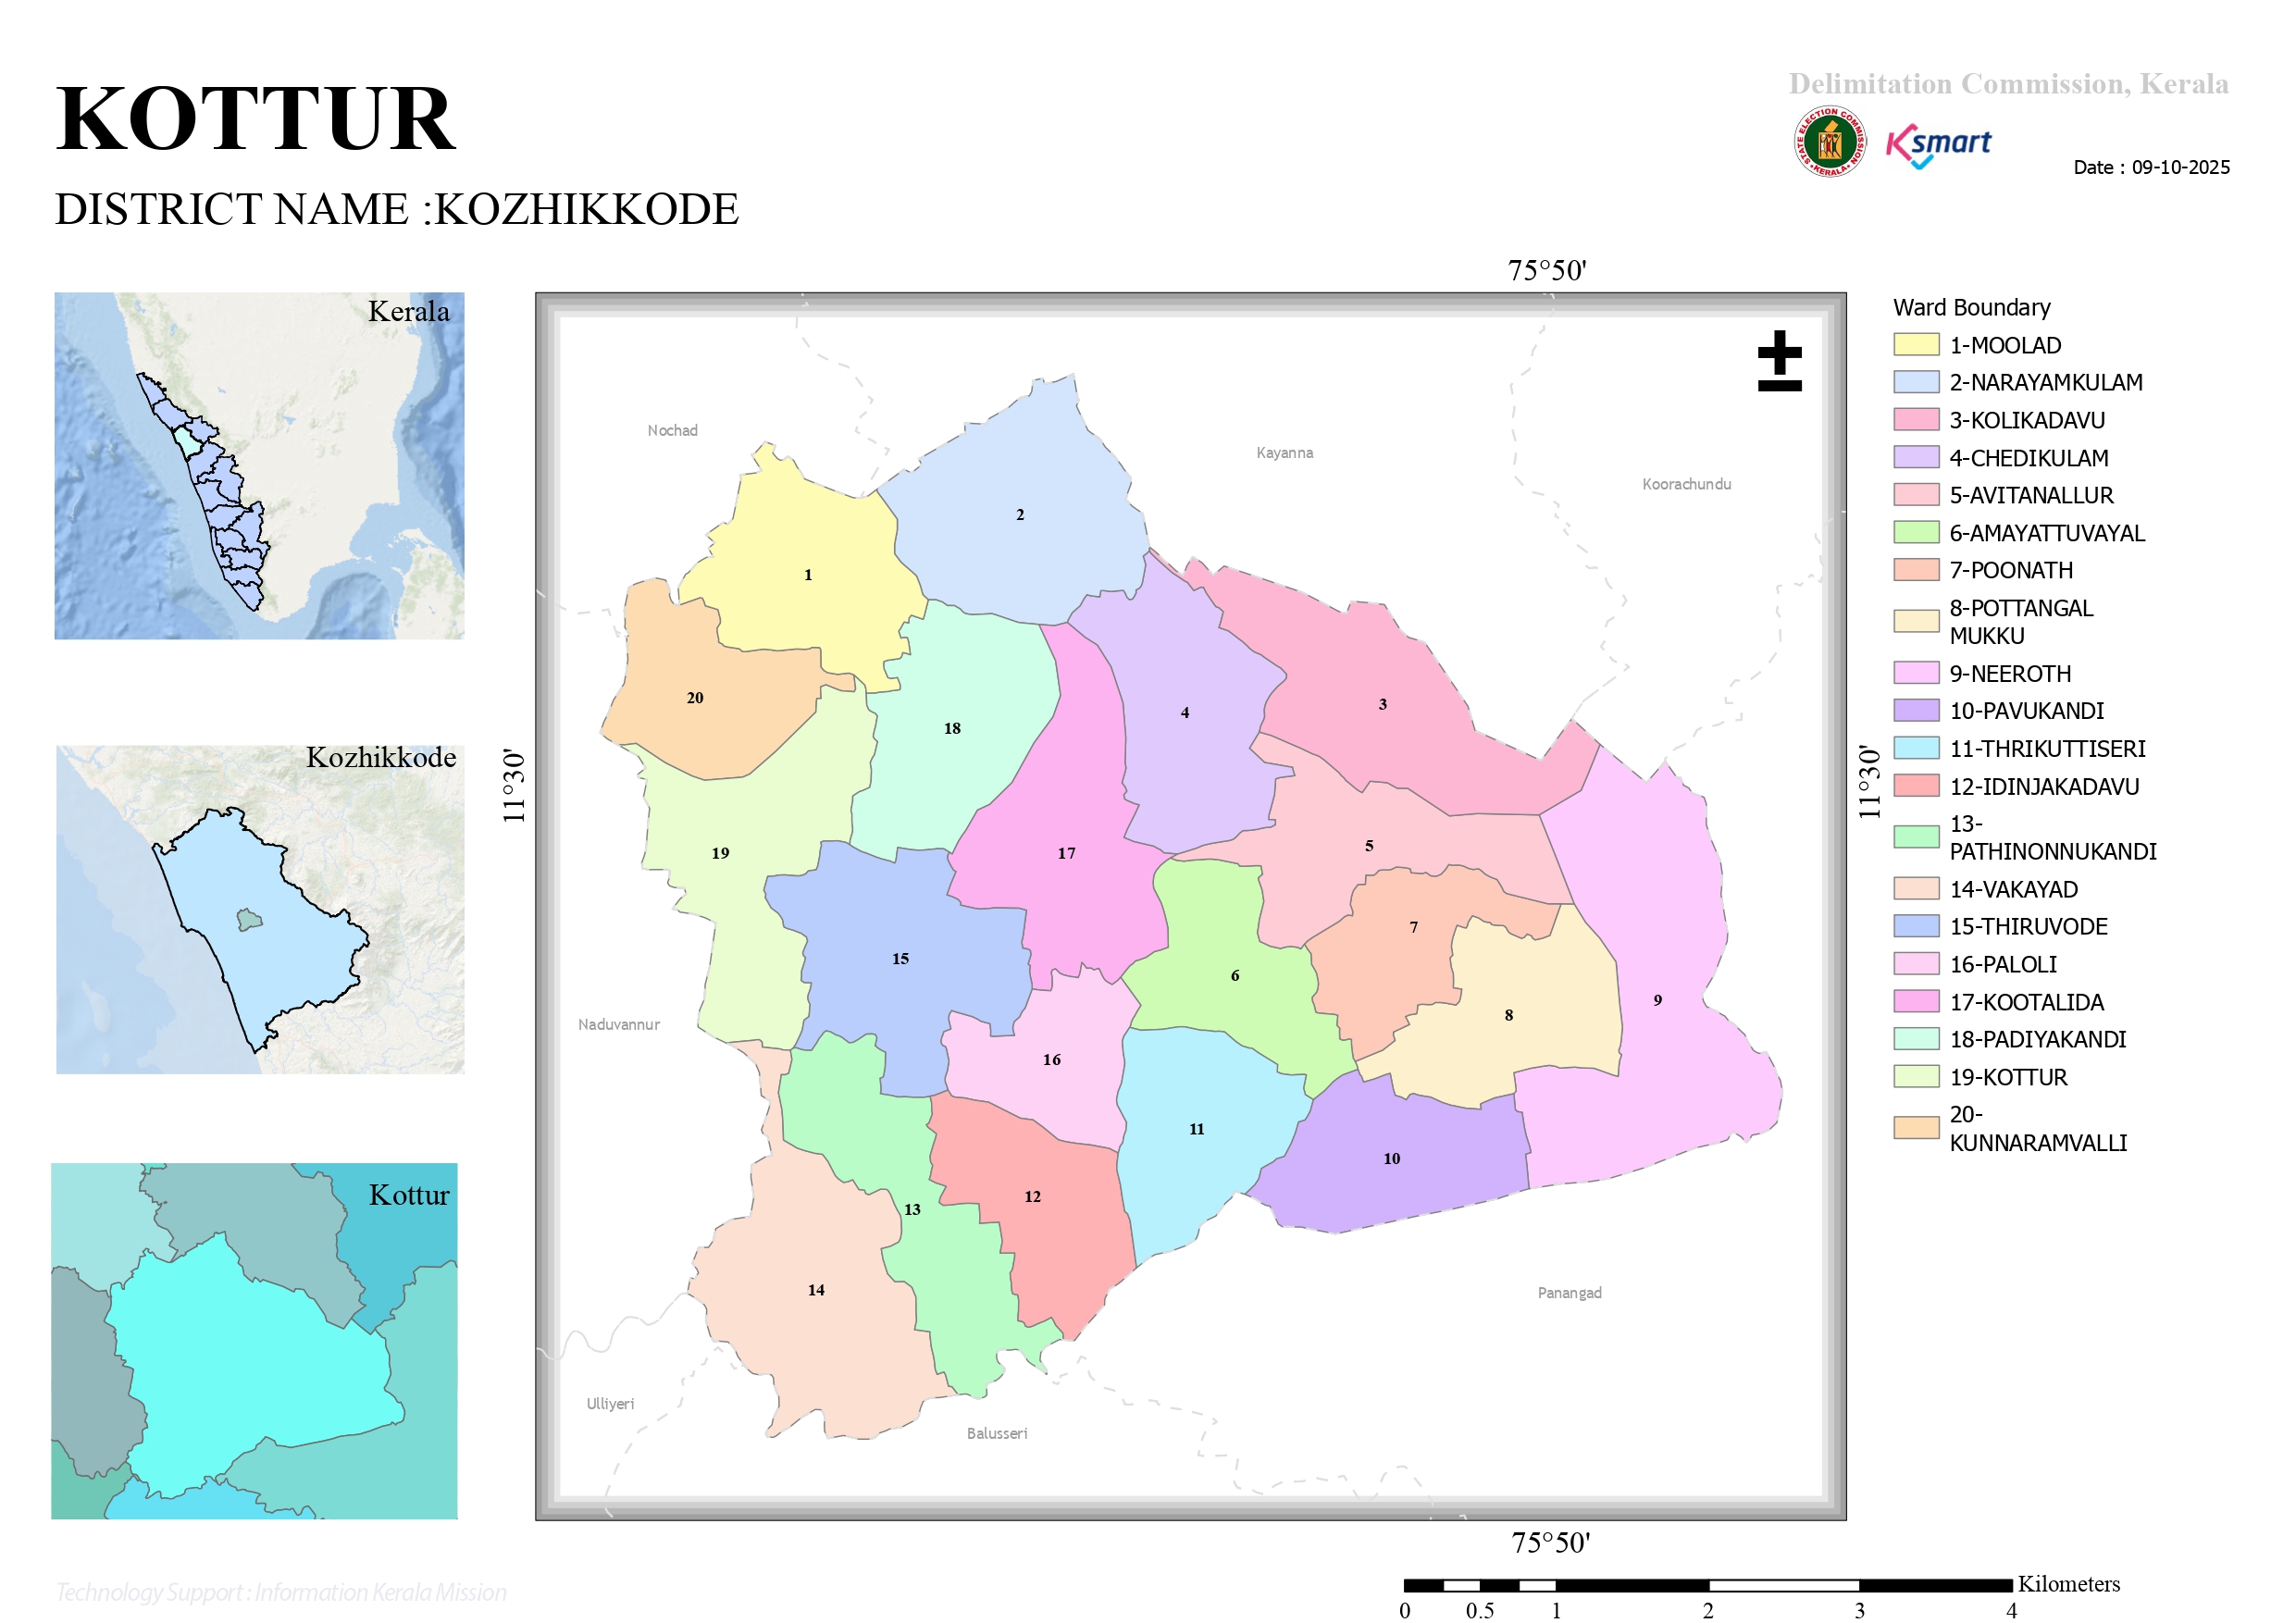Image resolution: width=2296 pixels, height=1623 pixels.
Task: Open the Kottur locality inset map
Action: tap(254, 1340)
